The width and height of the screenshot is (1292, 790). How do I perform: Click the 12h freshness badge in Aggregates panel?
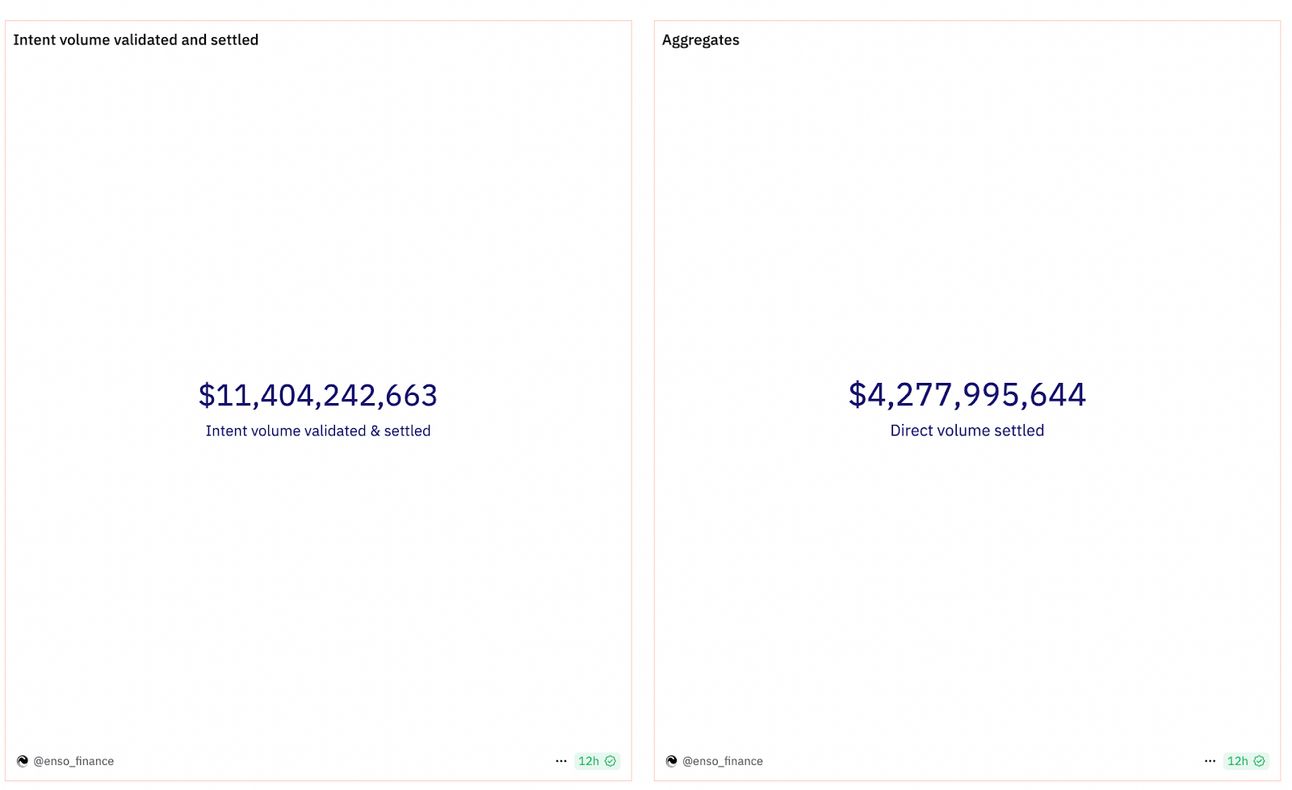point(1246,761)
